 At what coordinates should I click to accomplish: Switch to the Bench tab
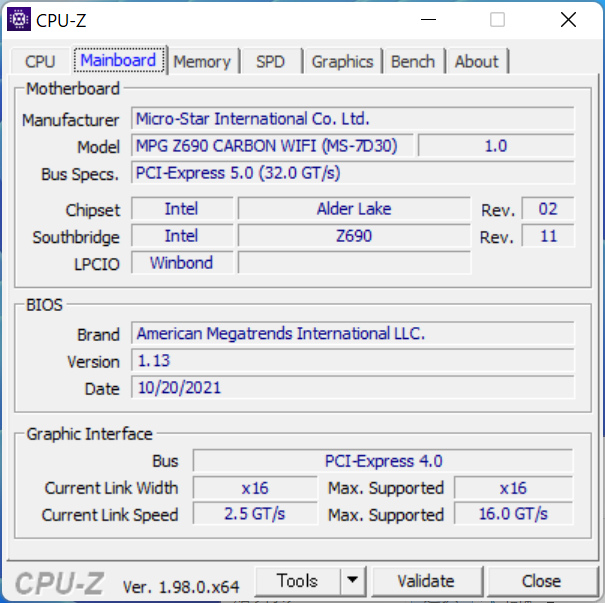[413, 62]
